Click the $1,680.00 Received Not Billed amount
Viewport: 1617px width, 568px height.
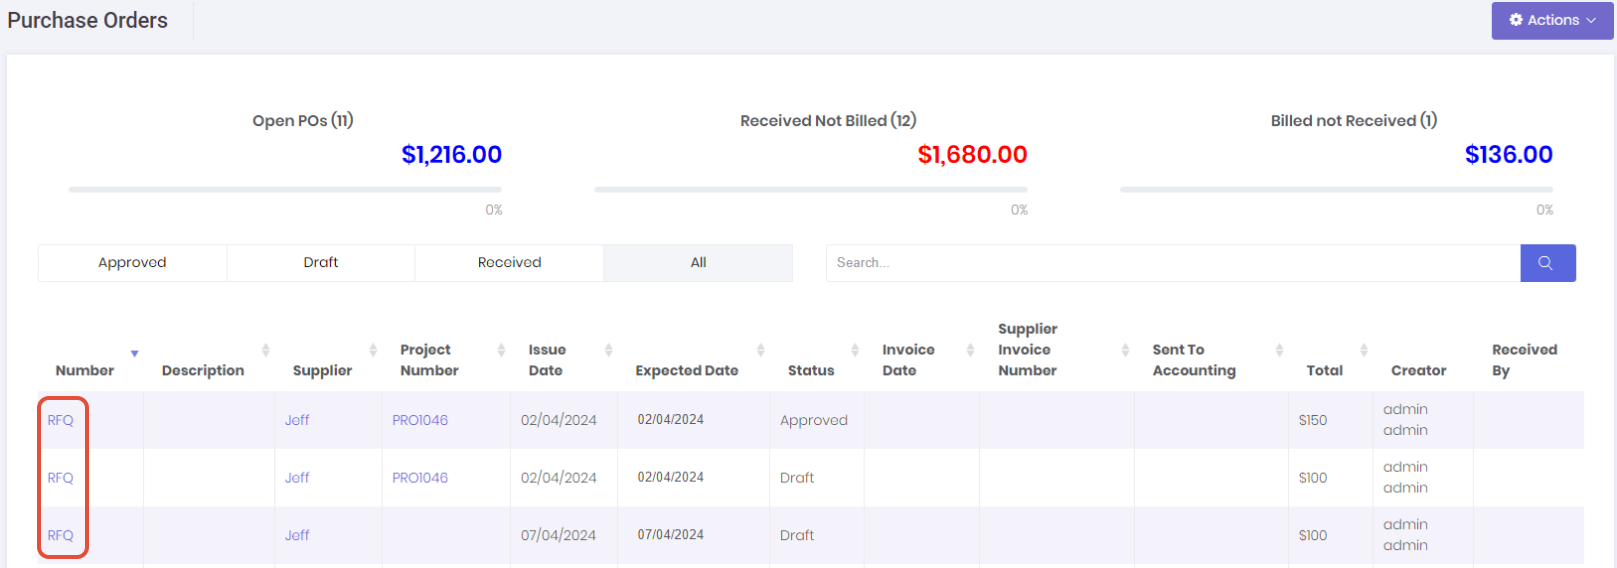point(972,154)
